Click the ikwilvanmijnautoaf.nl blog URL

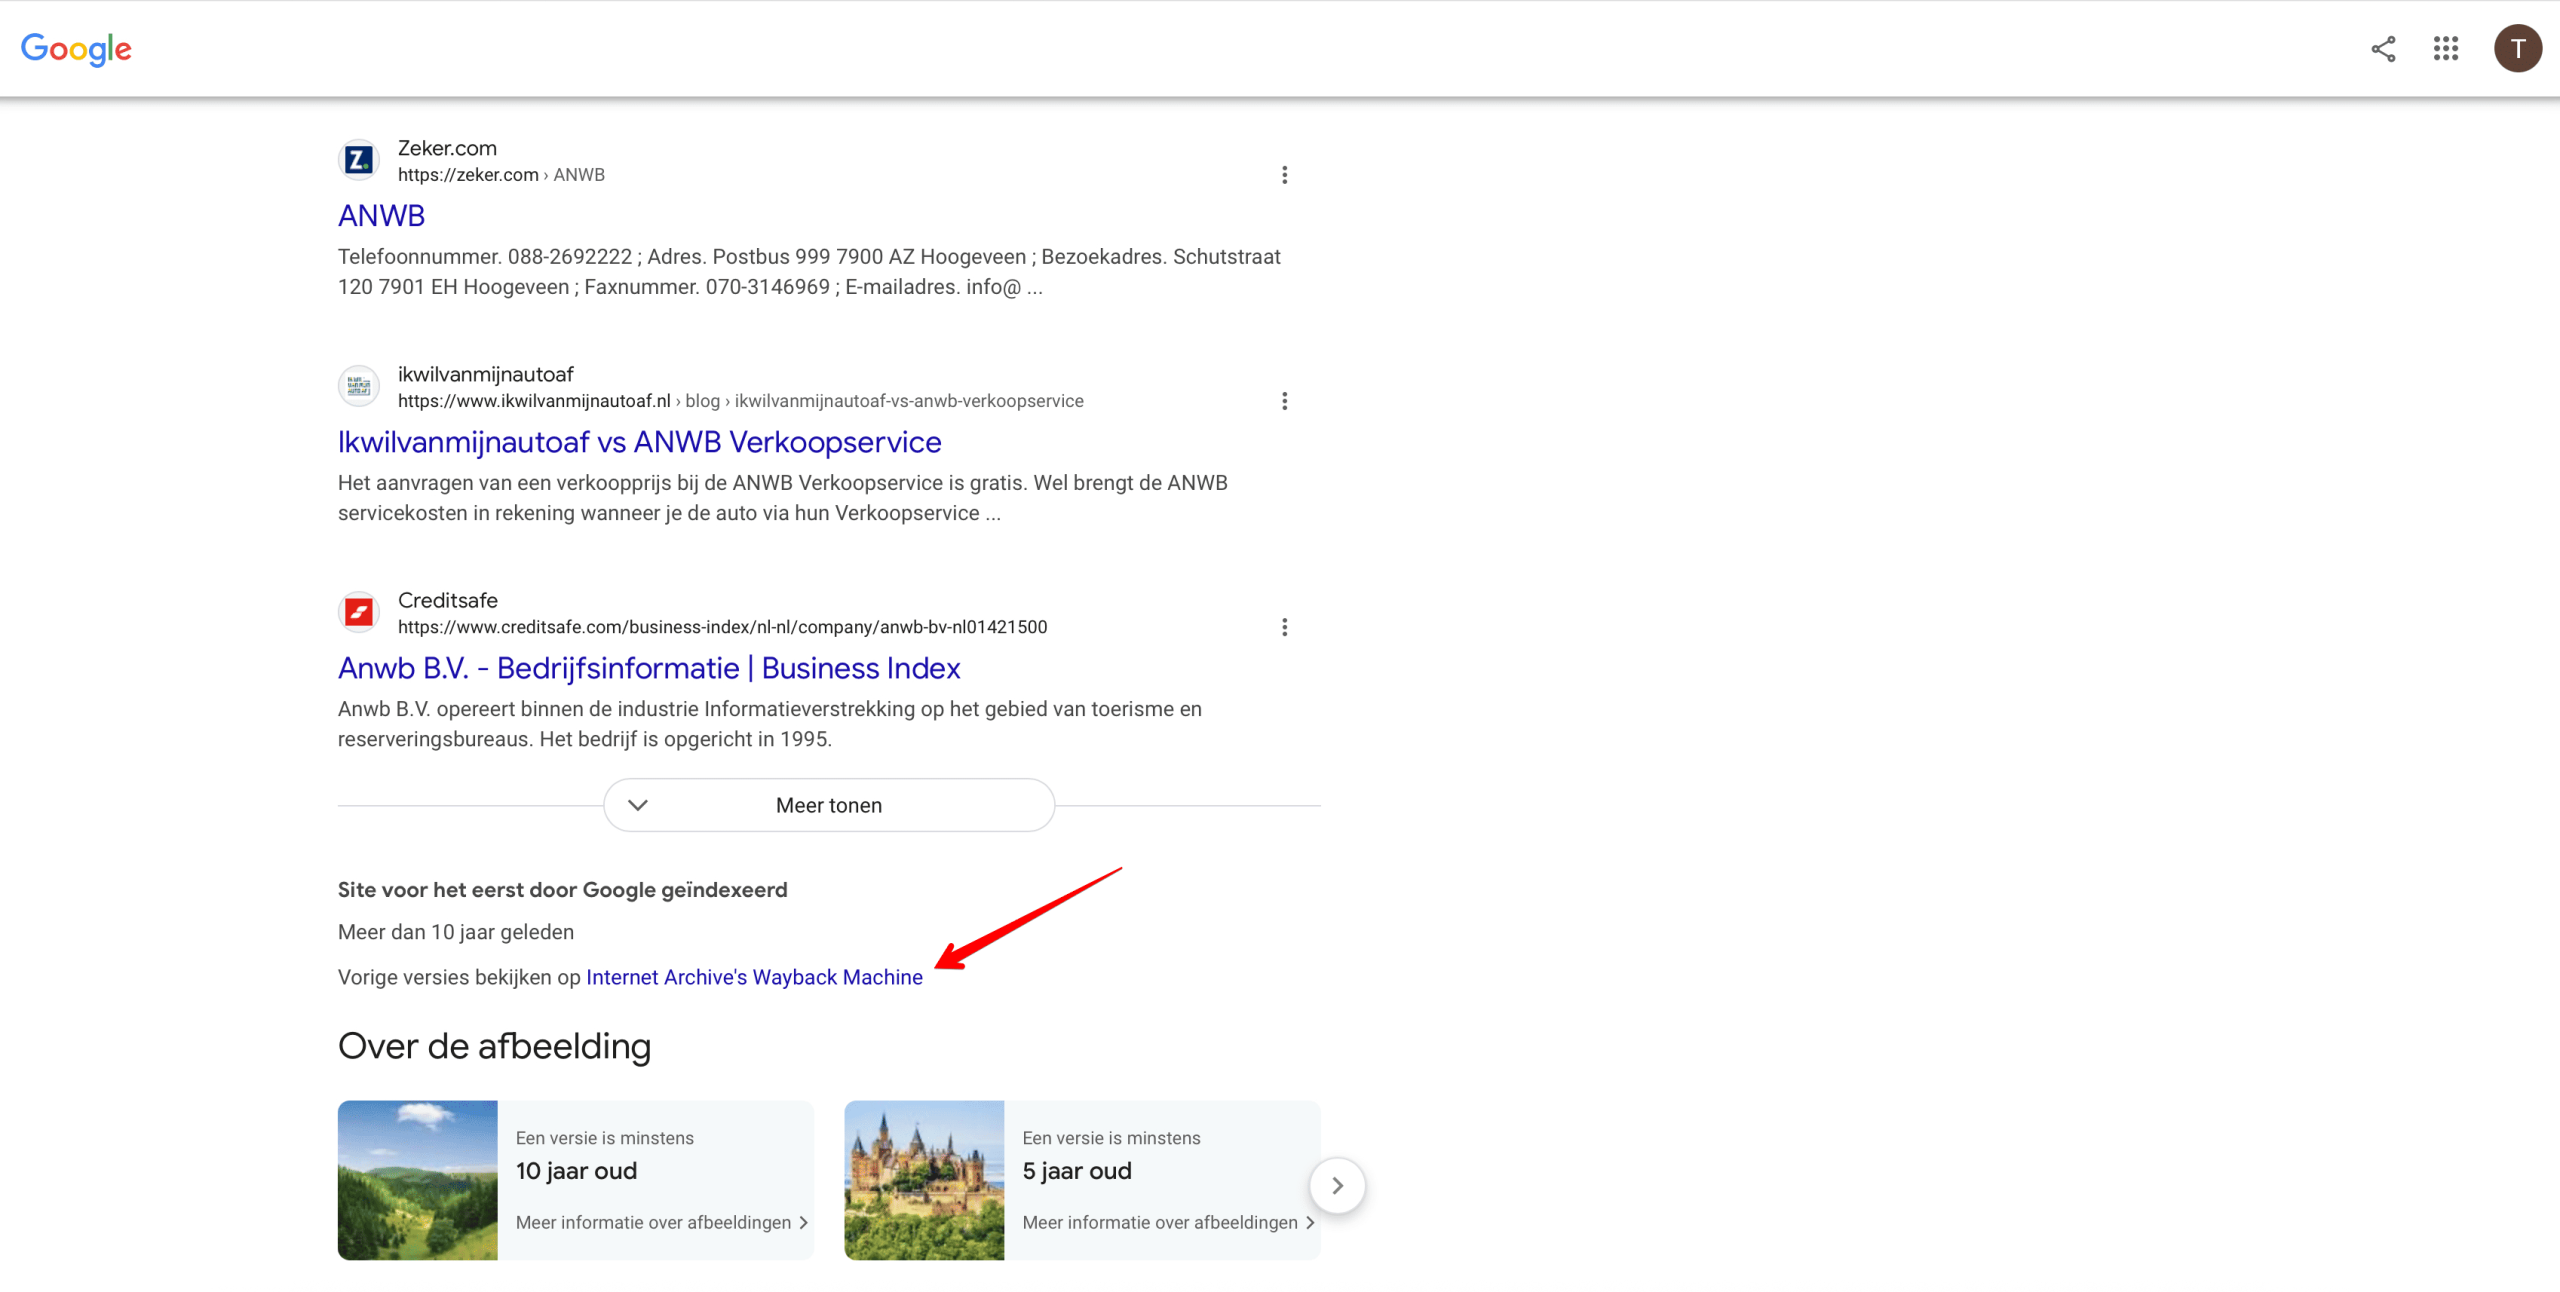point(741,401)
